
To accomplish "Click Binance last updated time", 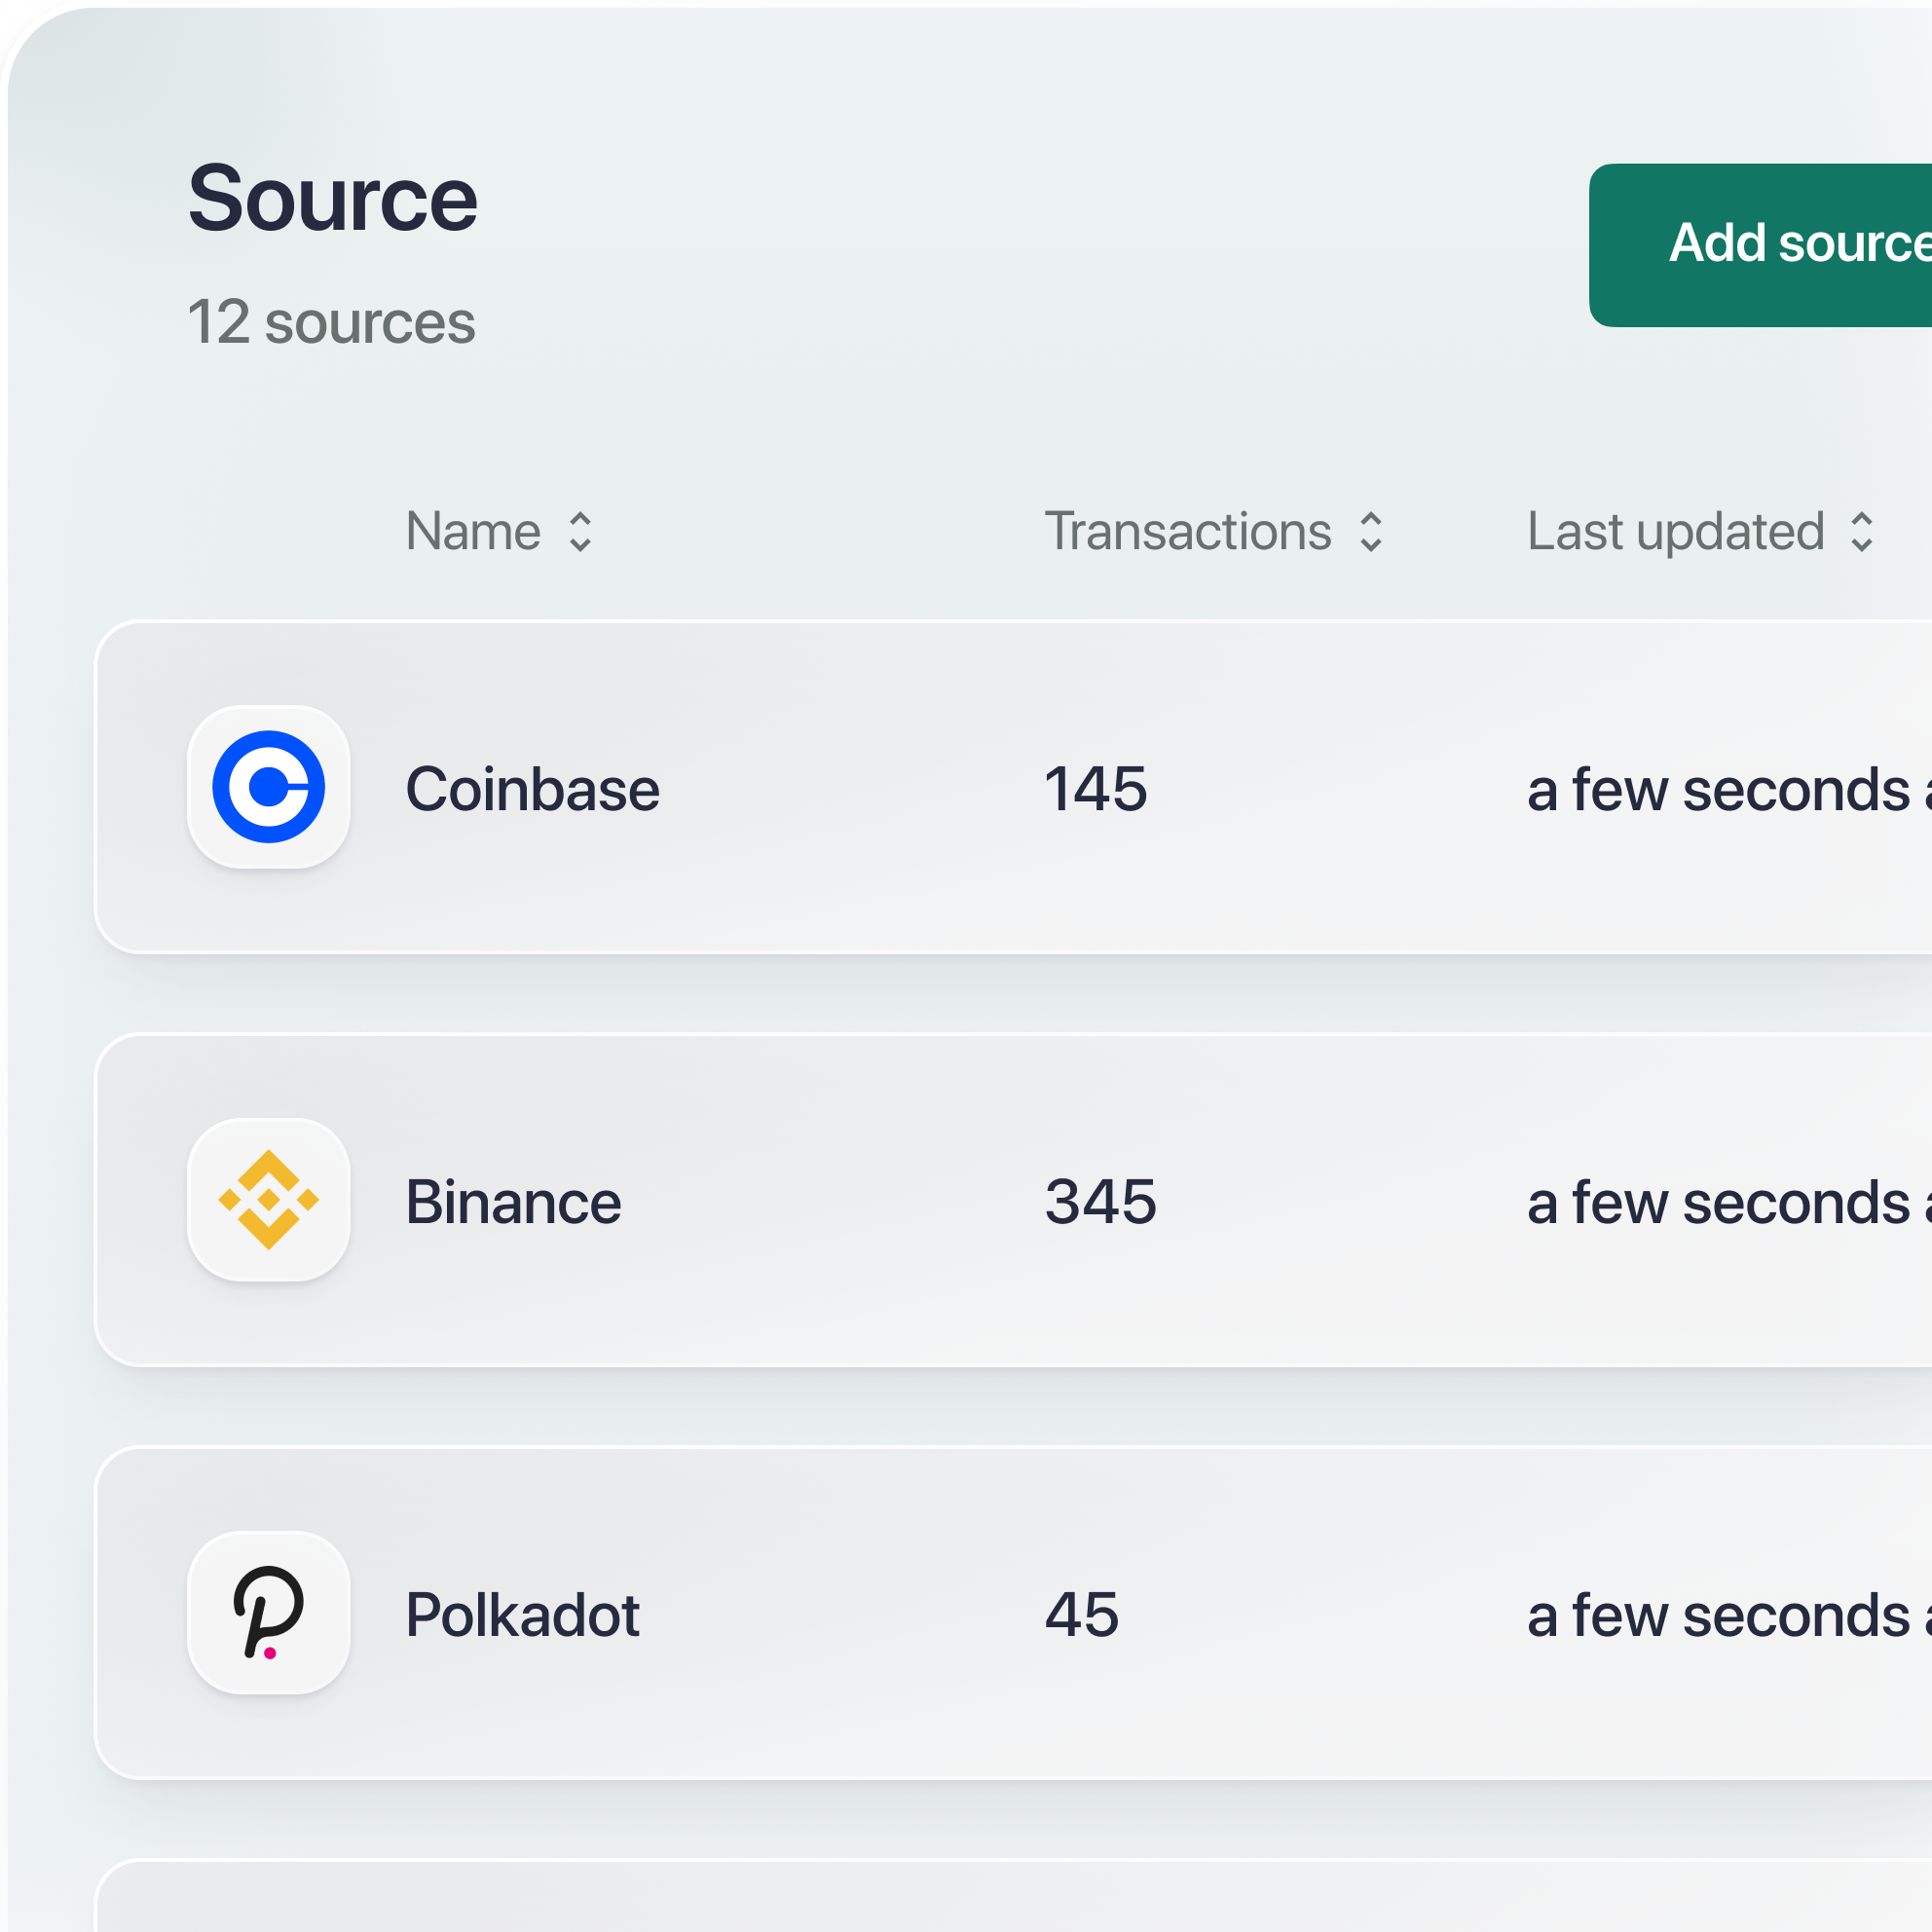I will click(1730, 1203).
